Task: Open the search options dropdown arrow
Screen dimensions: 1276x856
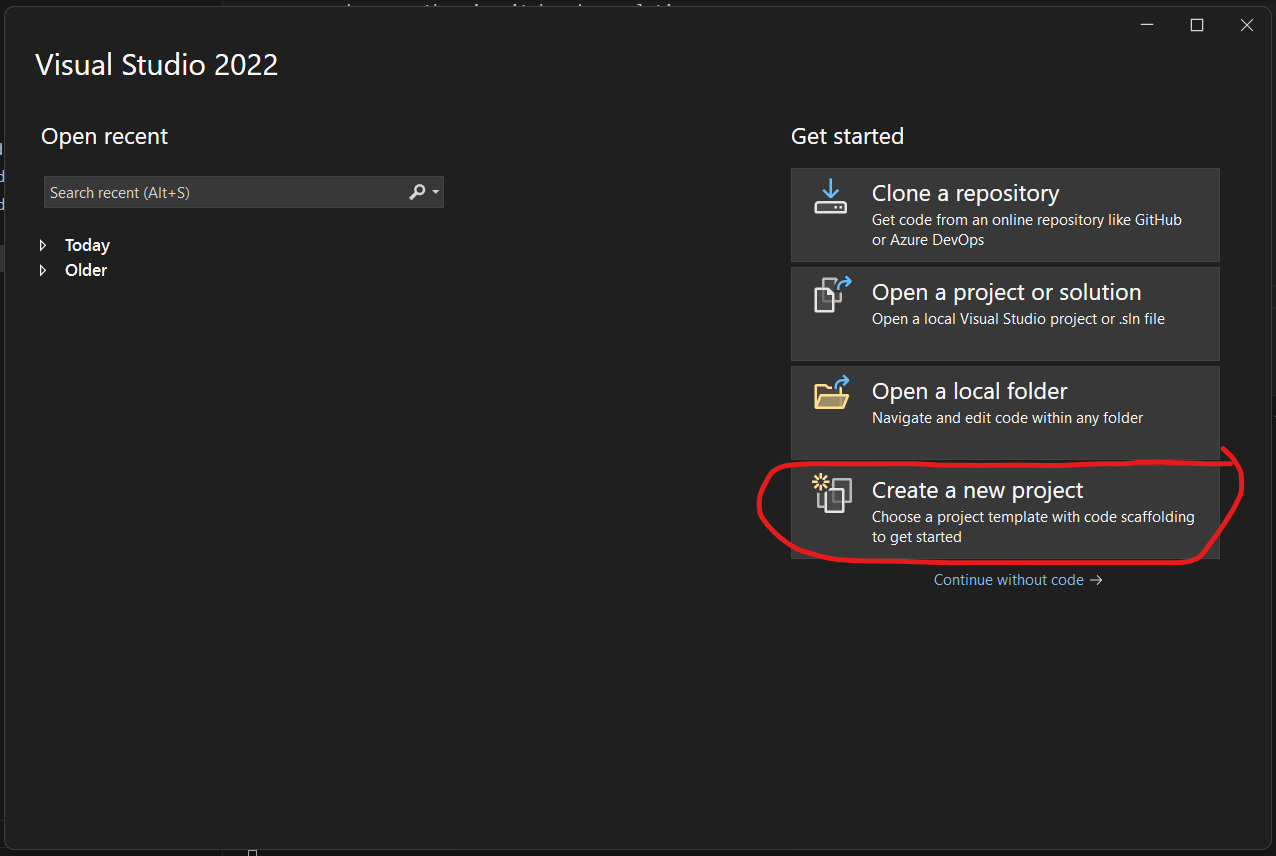Action: (436, 192)
